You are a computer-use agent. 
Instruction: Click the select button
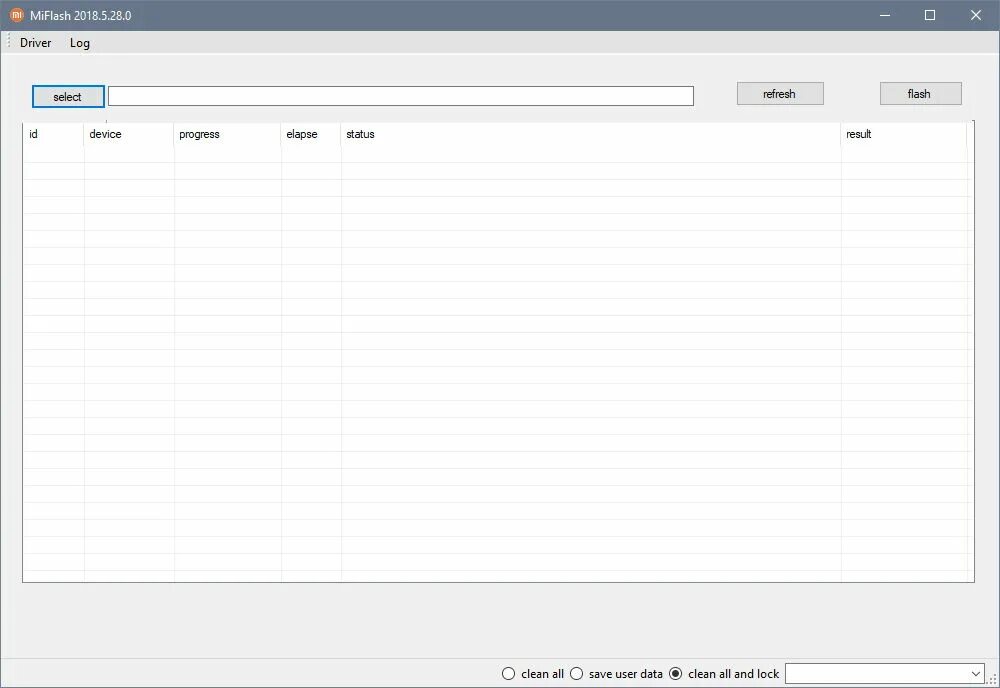(x=68, y=96)
